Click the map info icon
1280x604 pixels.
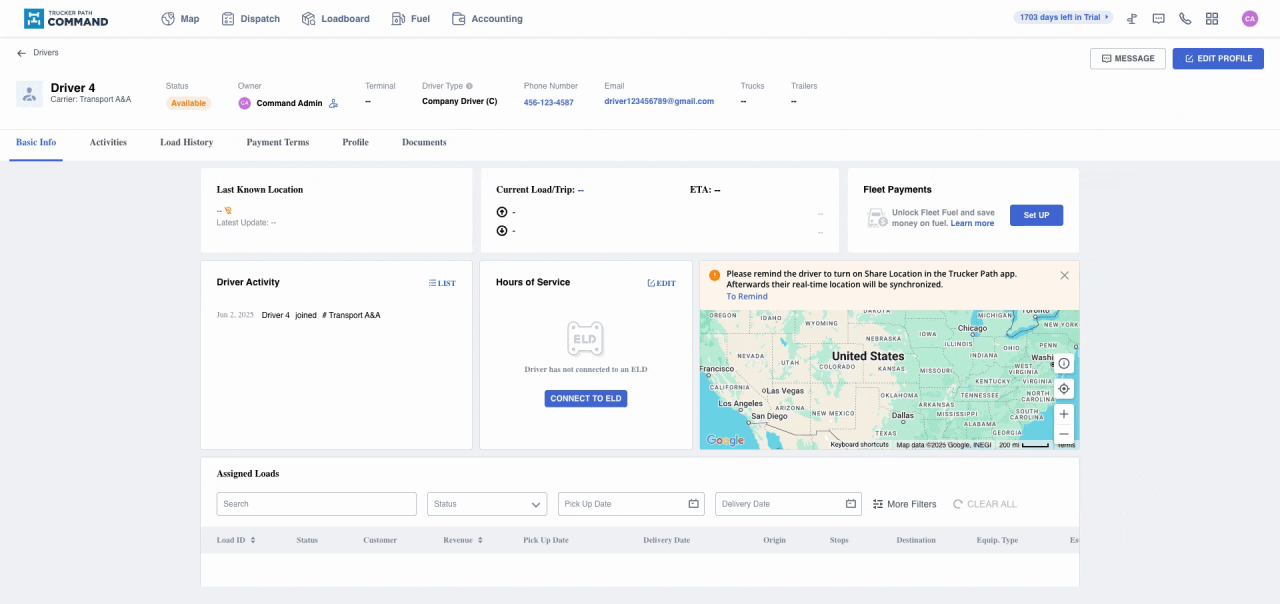point(1064,364)
